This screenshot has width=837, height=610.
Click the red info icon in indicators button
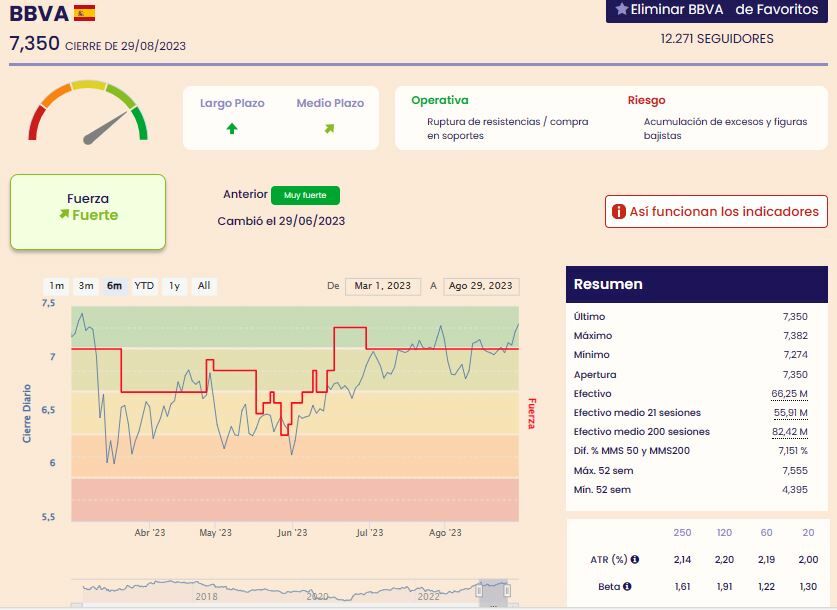(619, 212)
